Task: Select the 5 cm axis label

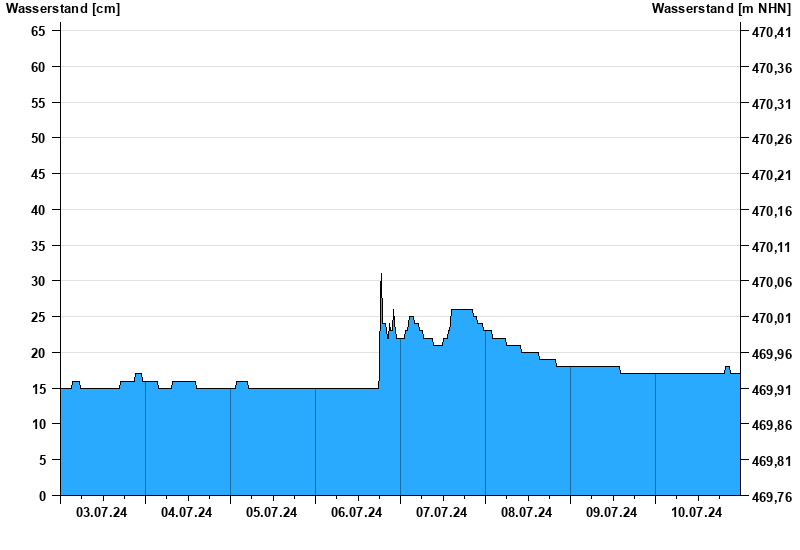Action: [42, 460]
